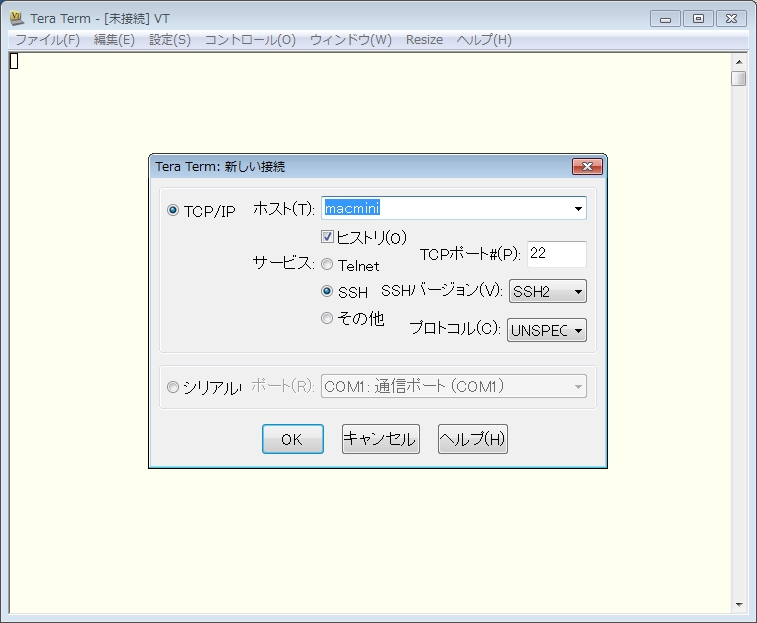757x623 pixels.
Task: Select Telnet as the service
Action: pos(327,265)
